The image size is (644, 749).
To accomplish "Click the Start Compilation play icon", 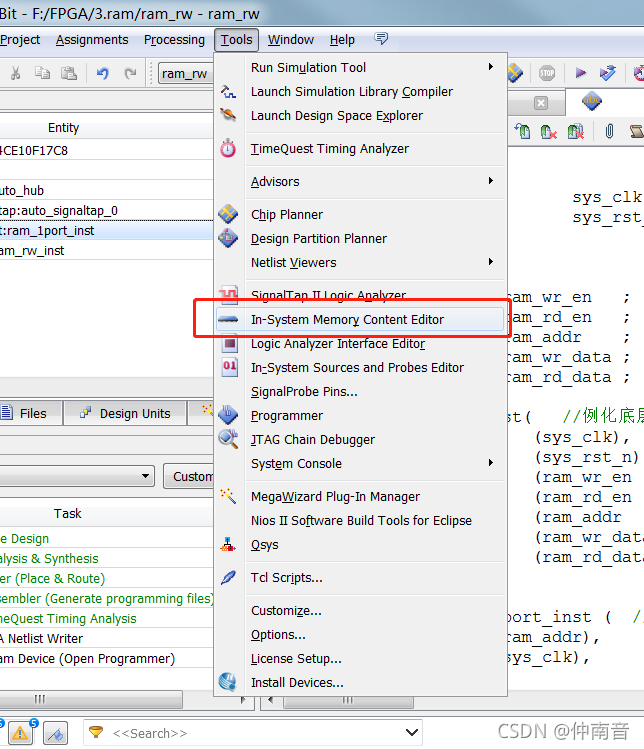I will click(x=580, y=73).
